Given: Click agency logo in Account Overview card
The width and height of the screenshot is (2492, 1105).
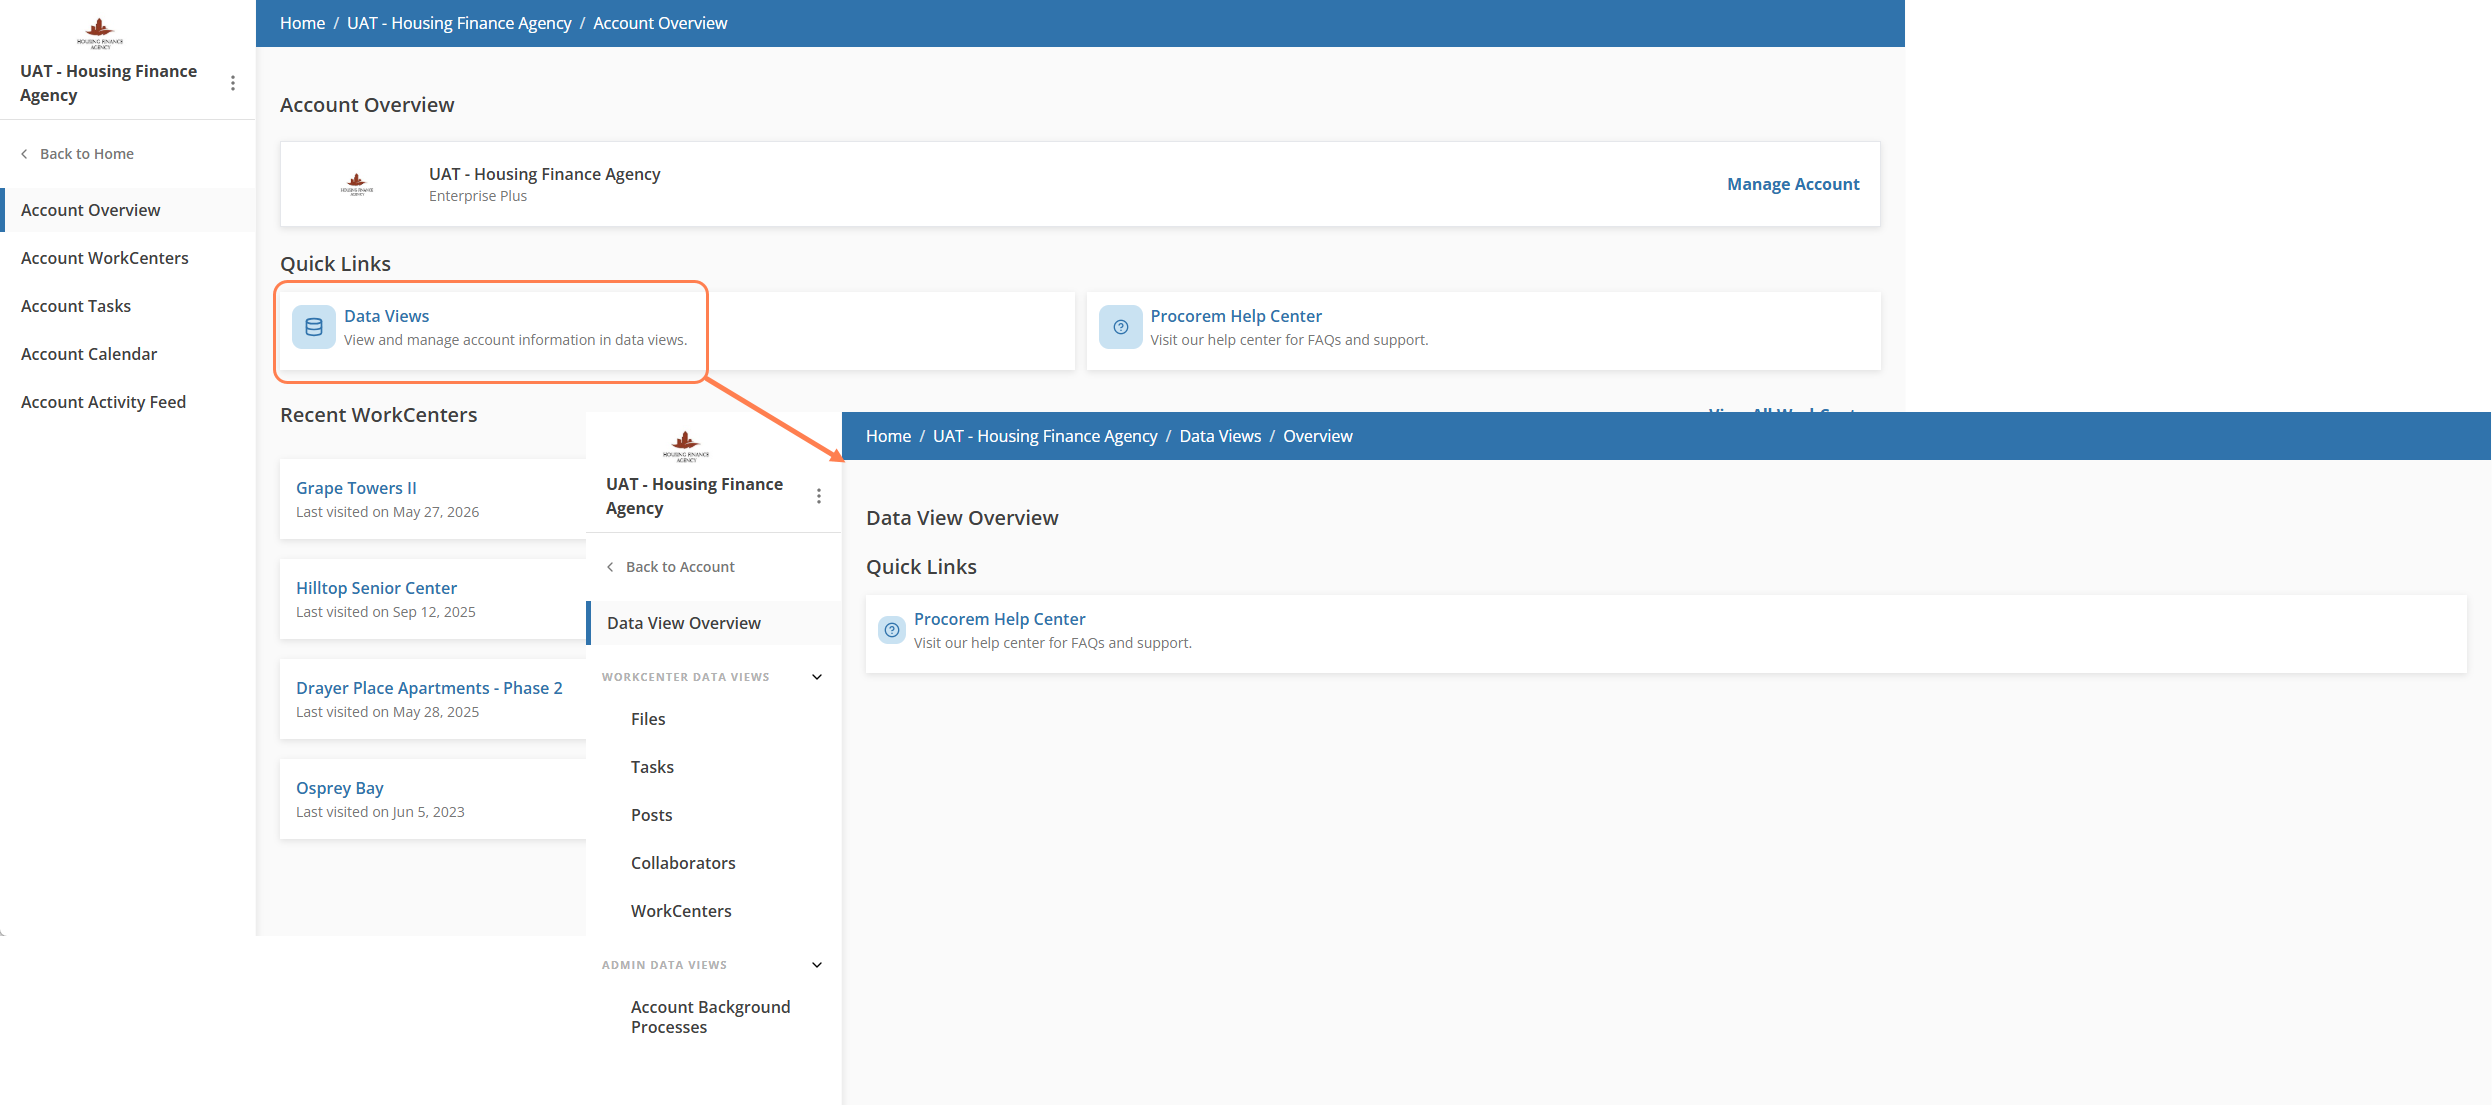Looking at the screenshot, I should [x=357, y=184].
